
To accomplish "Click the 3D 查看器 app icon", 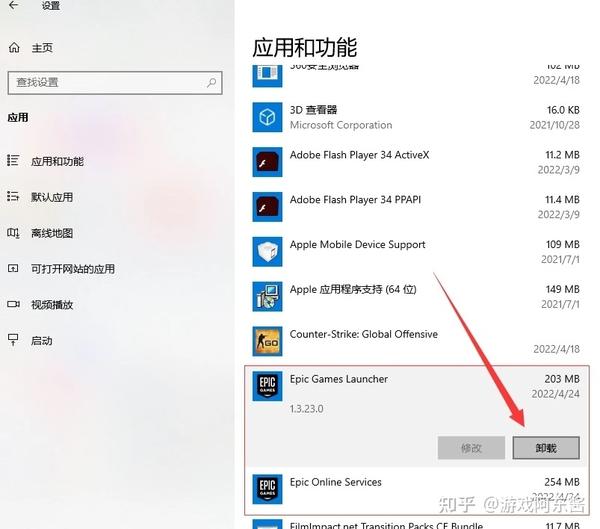I will pos(267,117).
